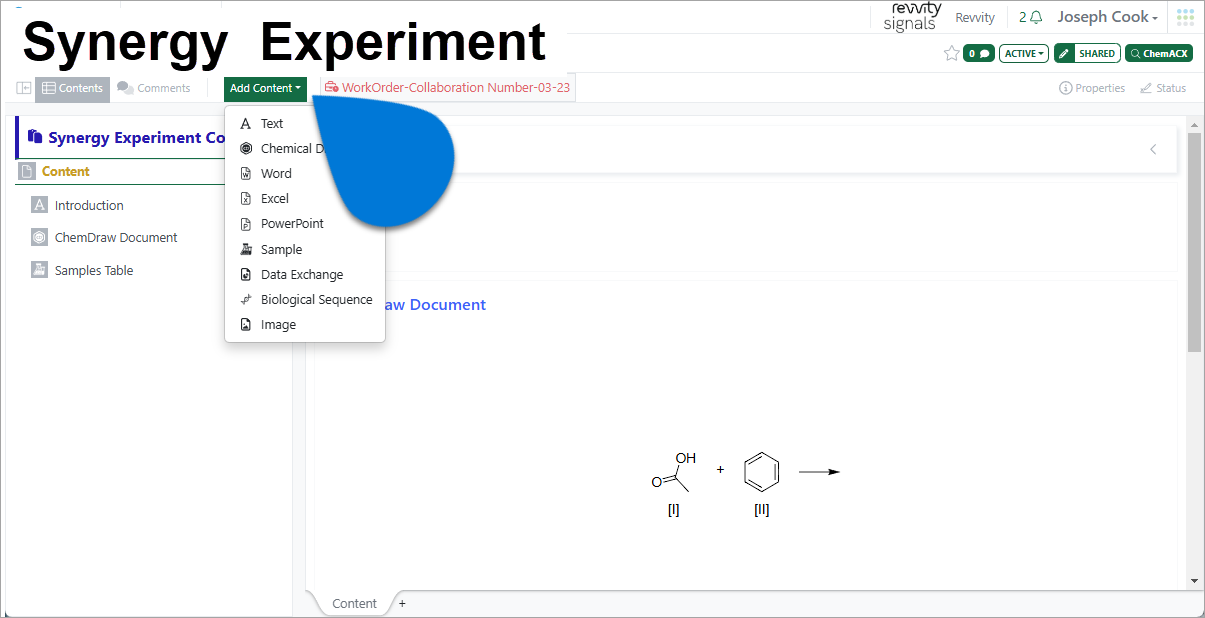Click the Chemical Drawing menu icon
The height and width of the screenshot is (618, 1205).
246,149
